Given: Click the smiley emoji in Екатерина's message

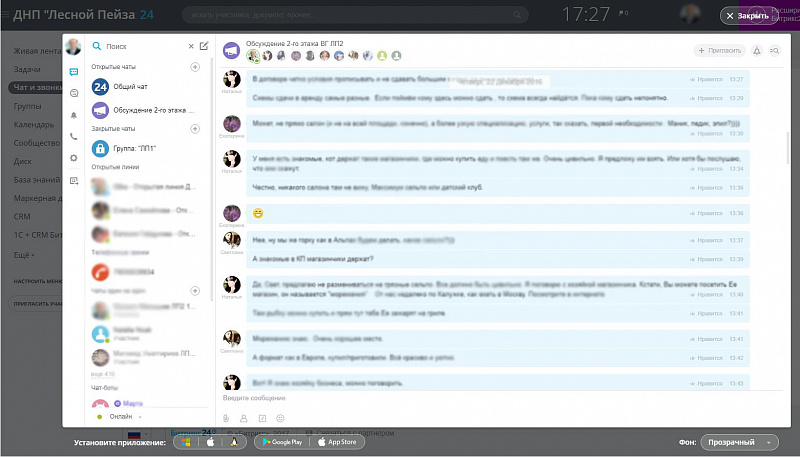Looking at the screenshot, I should point(258,213).
